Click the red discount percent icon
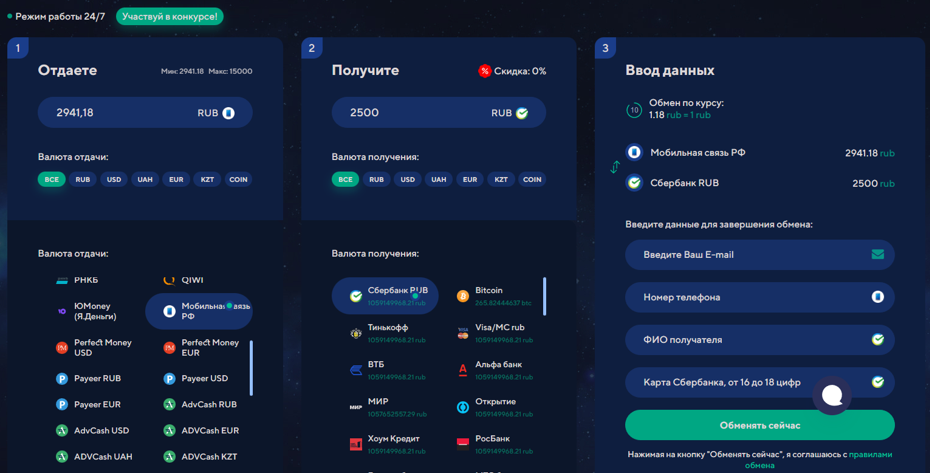Viewport: 930px width, 473px height. [485, 71]
